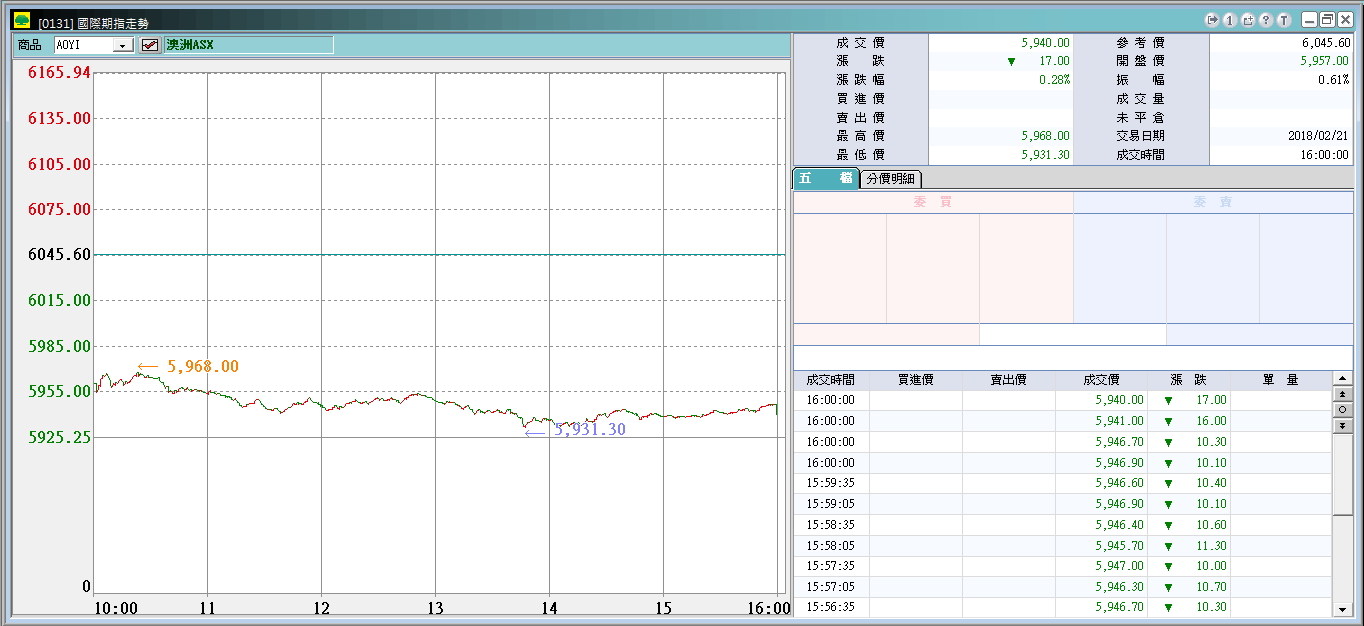Select the 15:57:35 trade row
The image size is (1364, 626).
(x=1062, y=566)
